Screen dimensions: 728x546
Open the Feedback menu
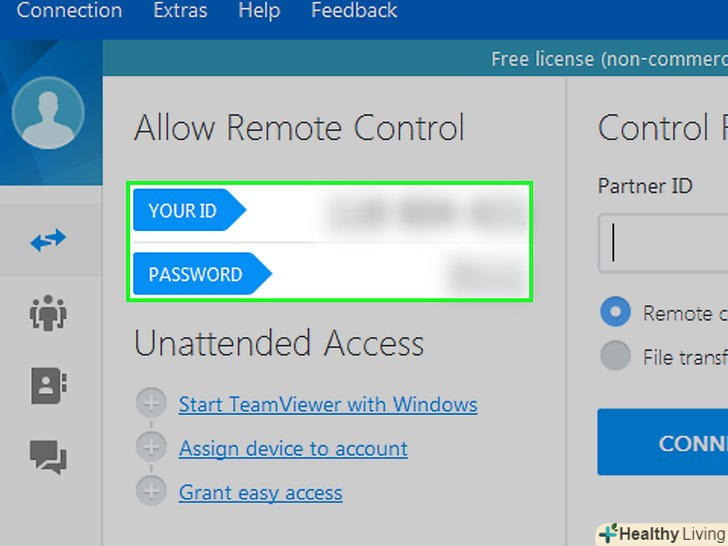pyautogui.click(x=354, y=12)
